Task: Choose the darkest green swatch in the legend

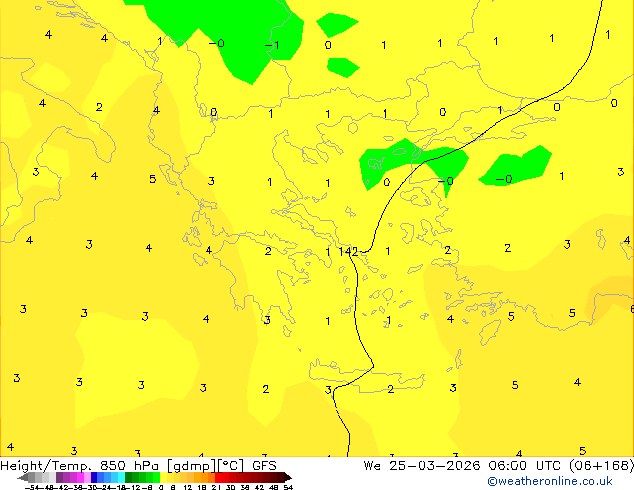Action: (128, 477)
